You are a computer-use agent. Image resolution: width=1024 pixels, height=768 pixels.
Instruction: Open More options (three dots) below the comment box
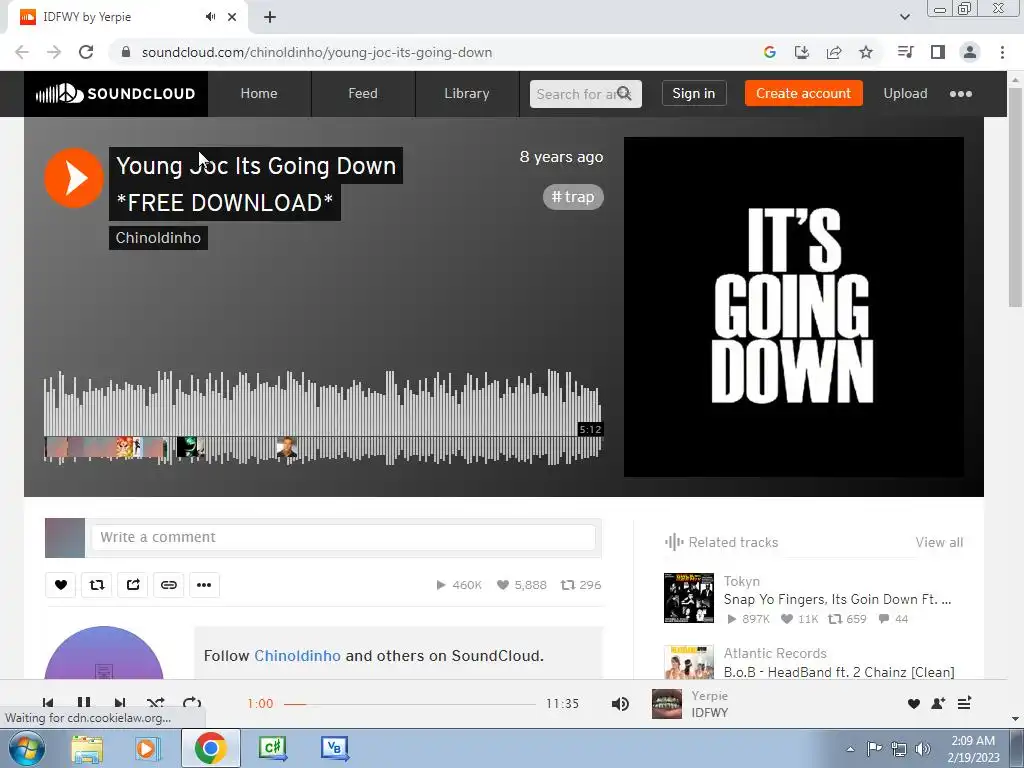(204, 584)
